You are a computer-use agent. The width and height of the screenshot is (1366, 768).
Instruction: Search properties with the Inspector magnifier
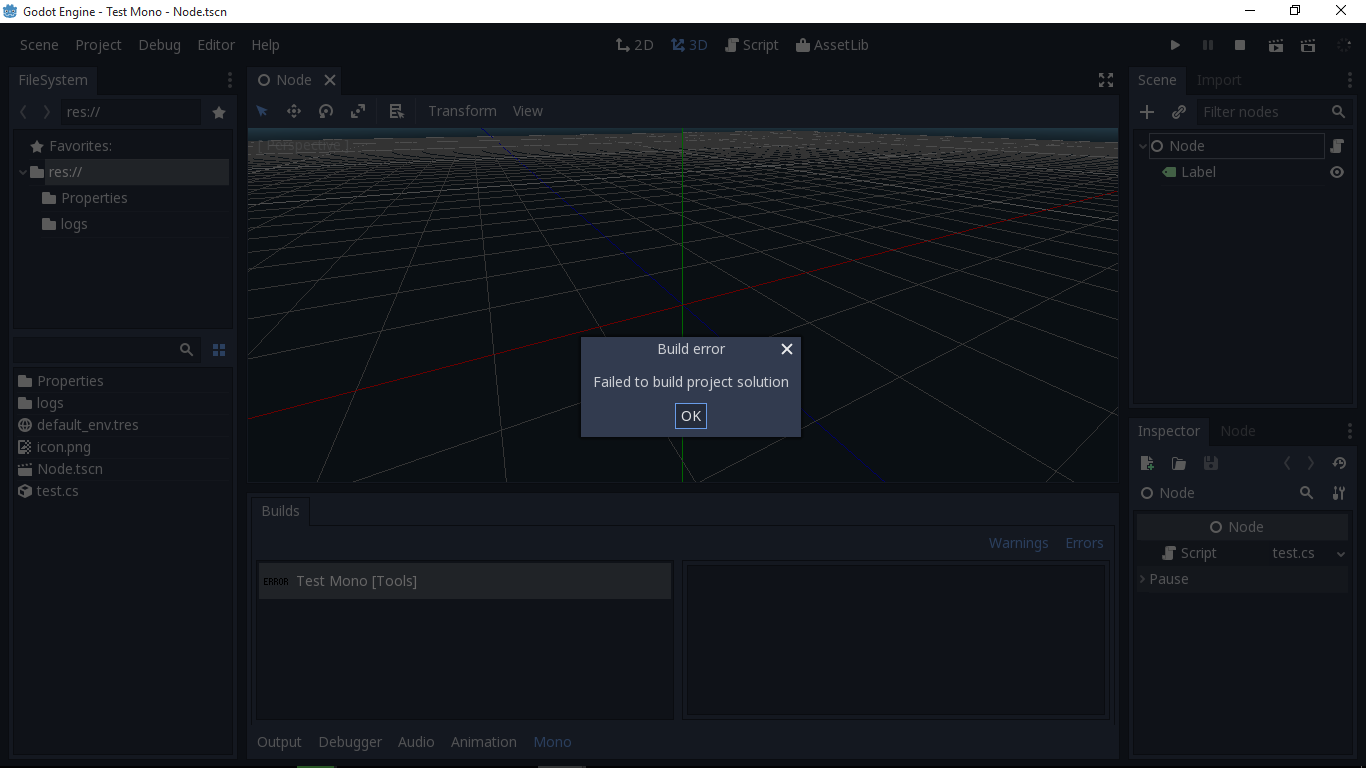click(1306, 493)
